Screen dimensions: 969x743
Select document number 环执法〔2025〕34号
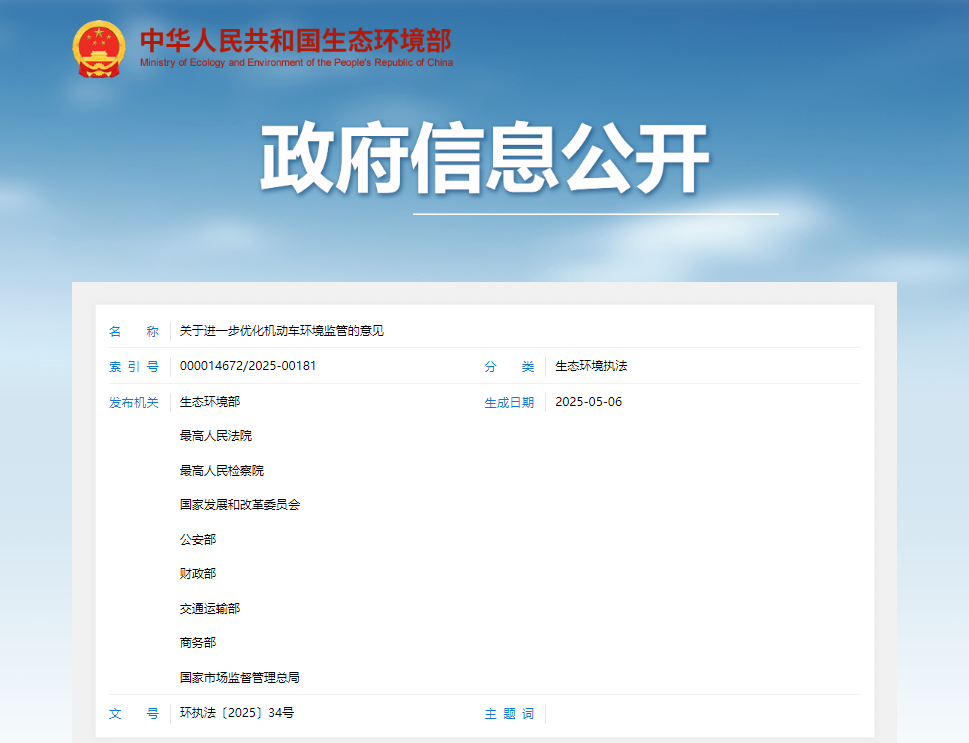237,713
